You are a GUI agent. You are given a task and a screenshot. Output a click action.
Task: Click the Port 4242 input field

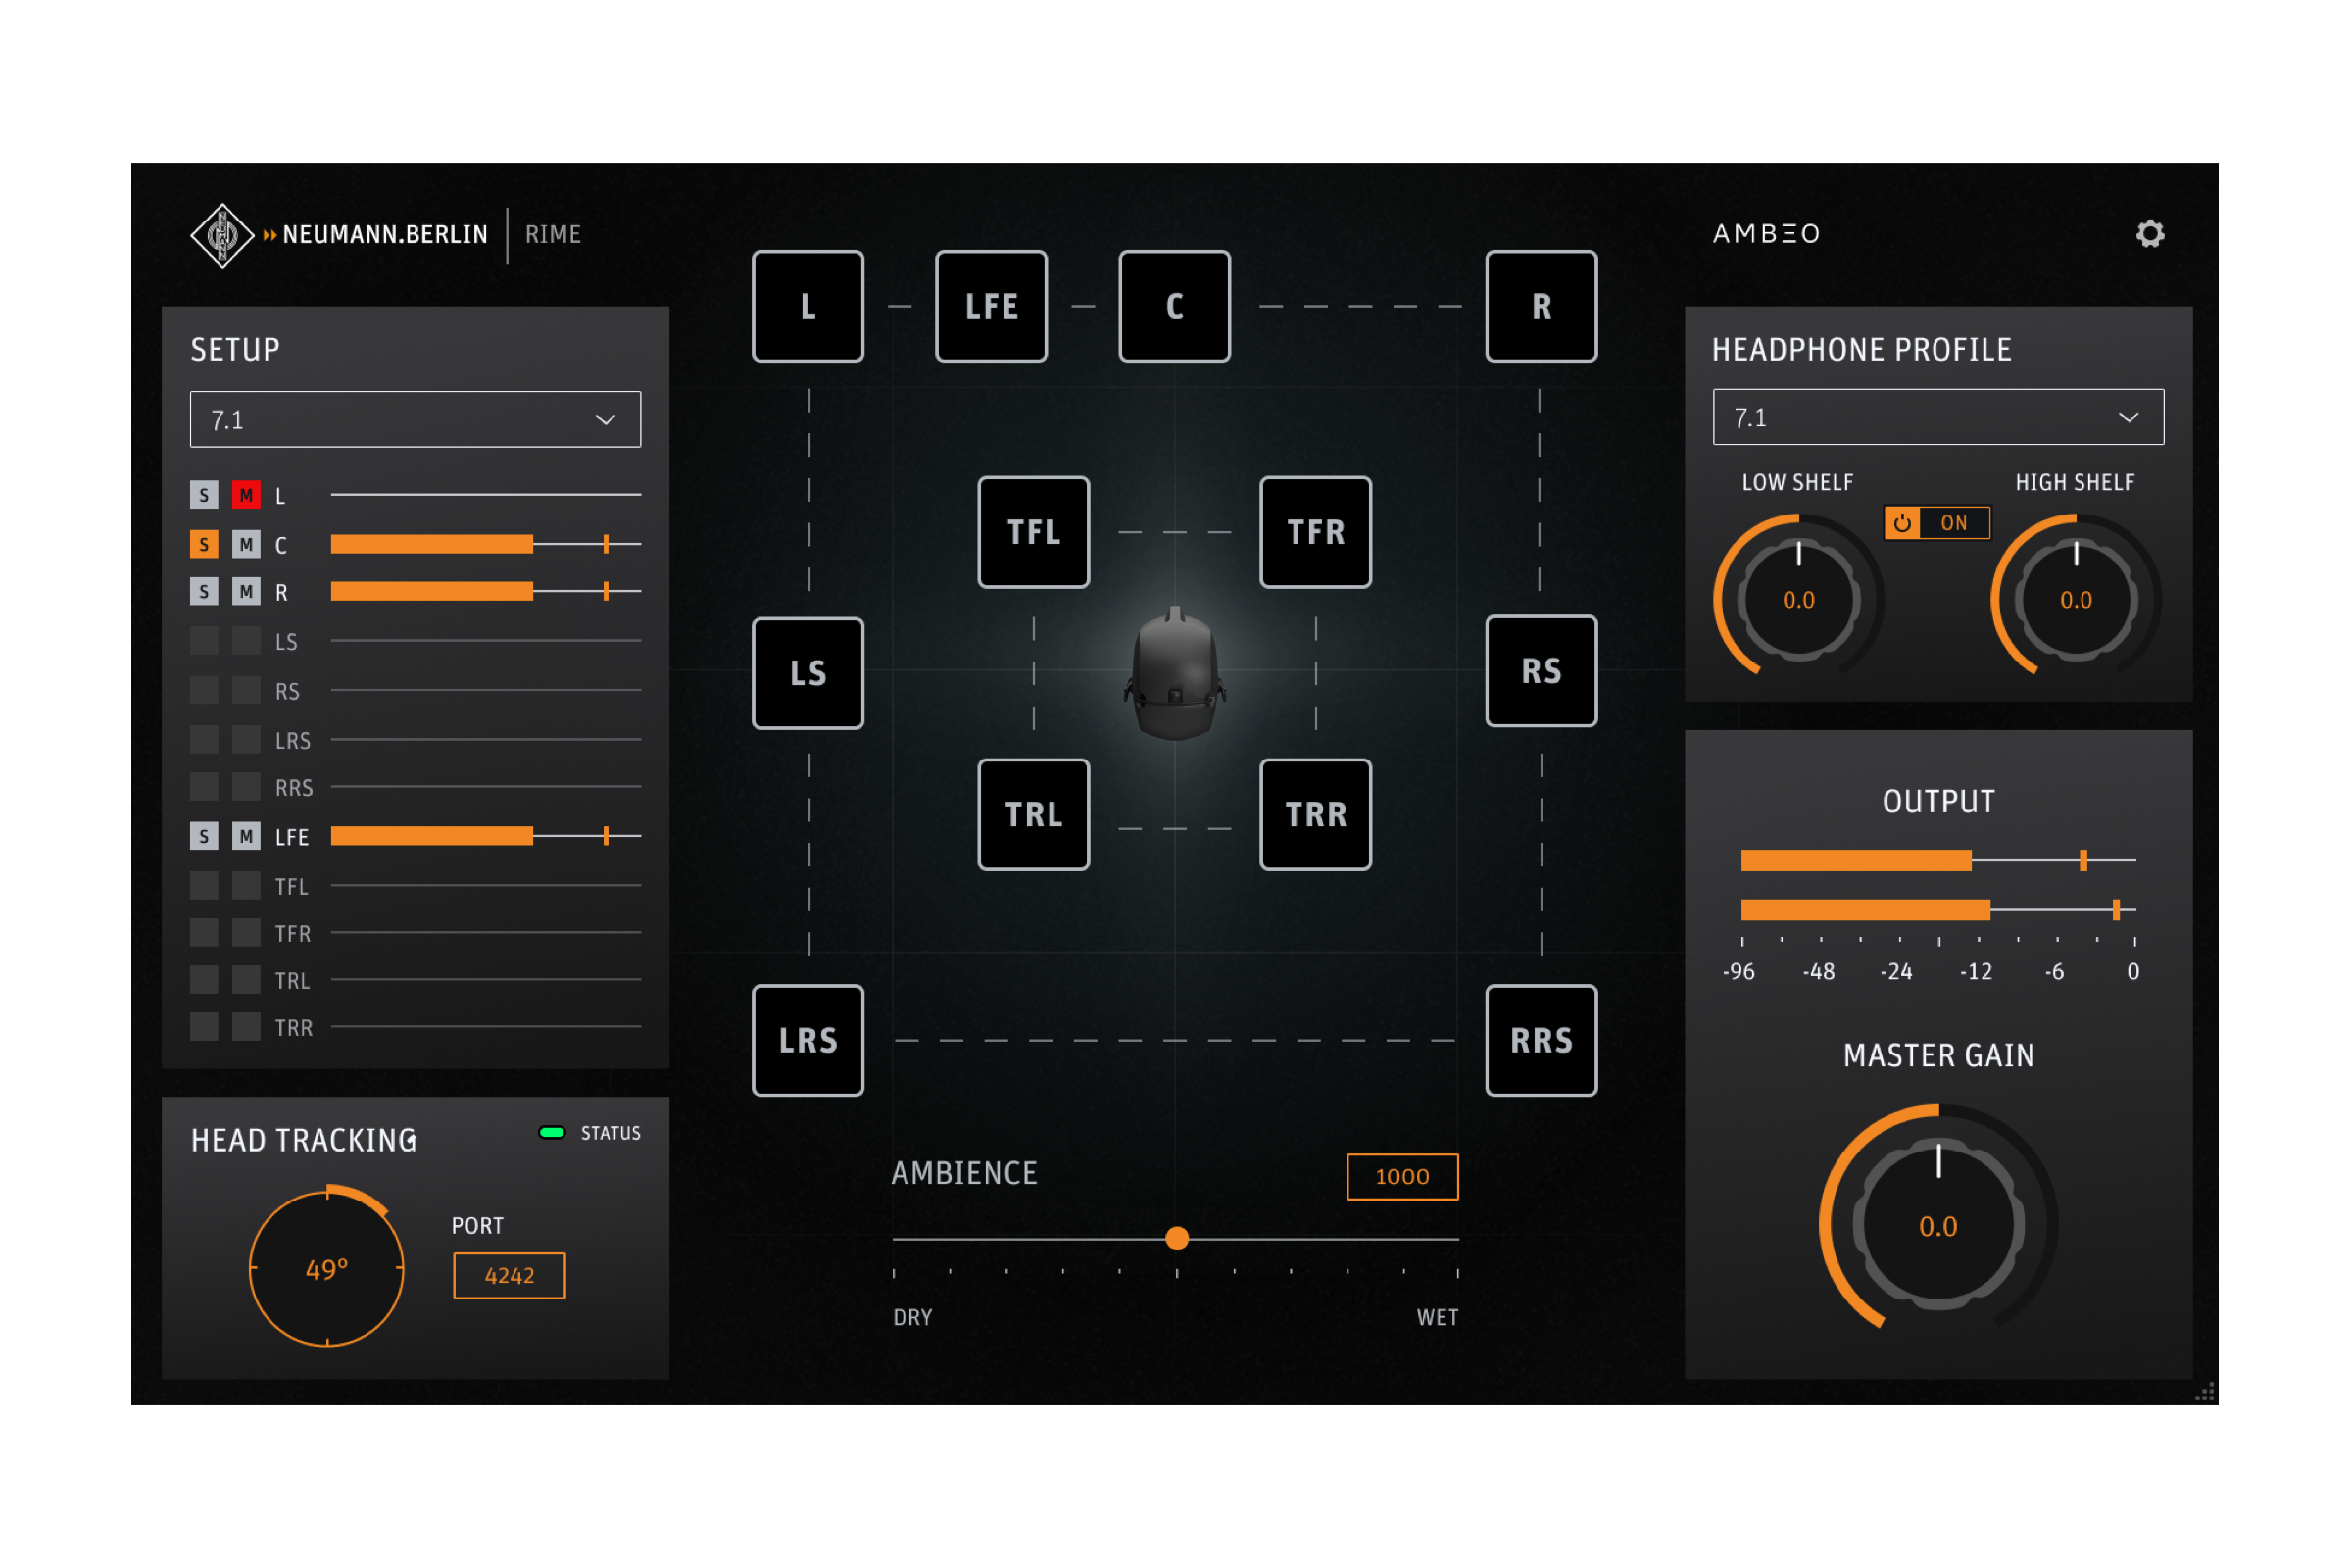[509, 1275]
